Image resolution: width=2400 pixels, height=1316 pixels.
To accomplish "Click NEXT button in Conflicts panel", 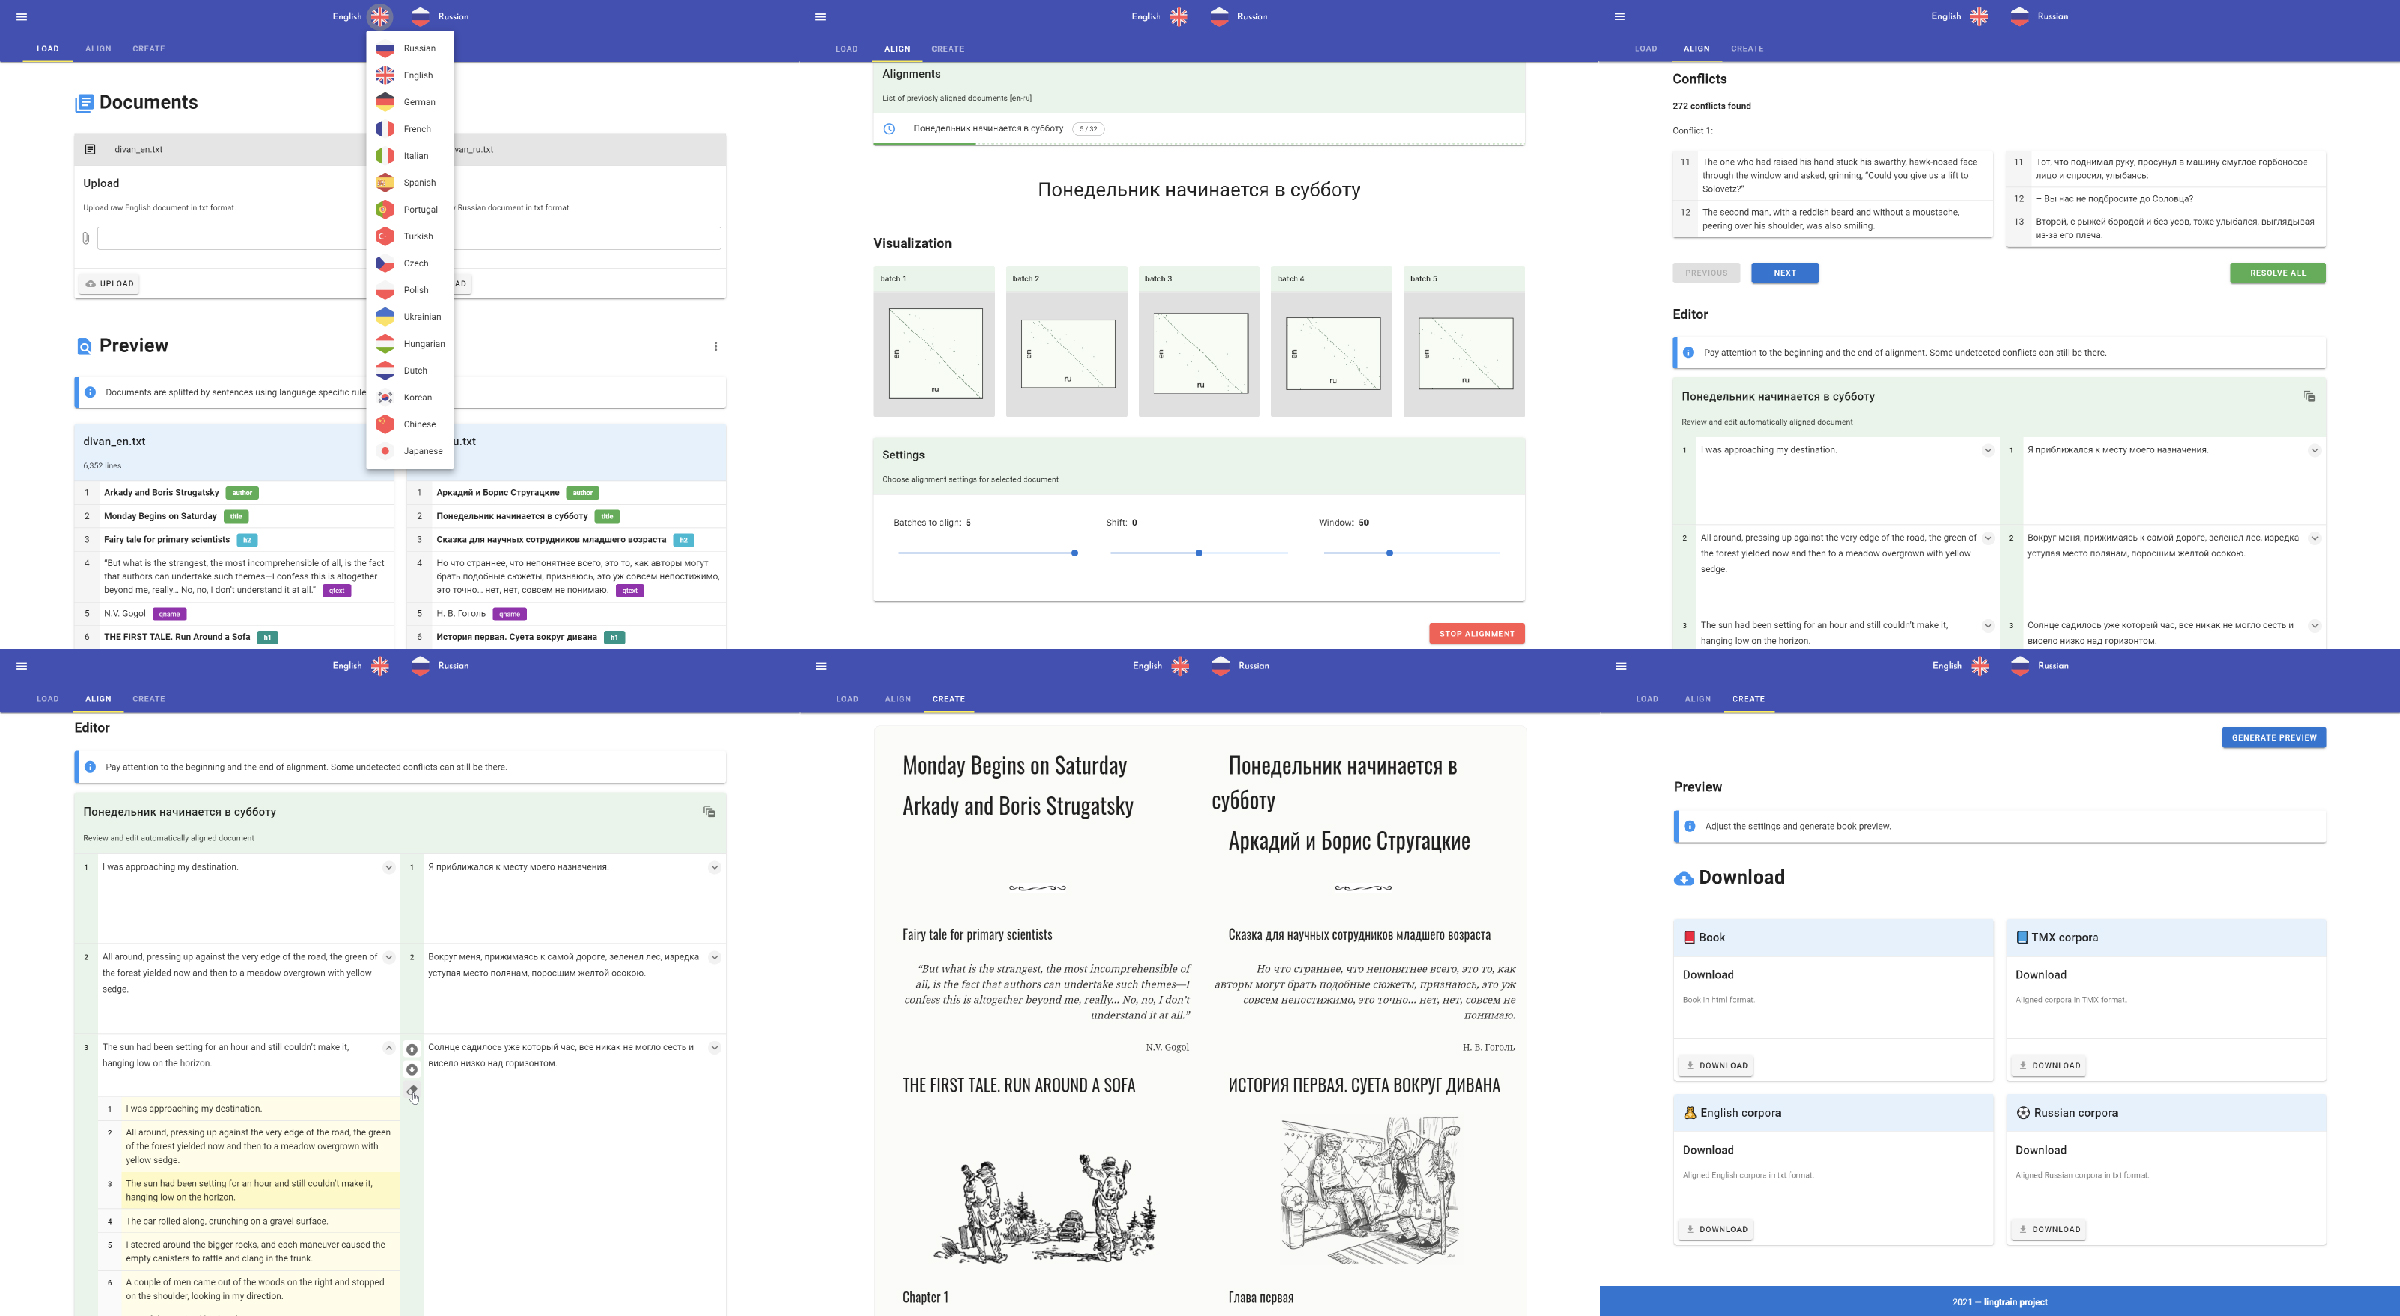I will click(1784, 272).
